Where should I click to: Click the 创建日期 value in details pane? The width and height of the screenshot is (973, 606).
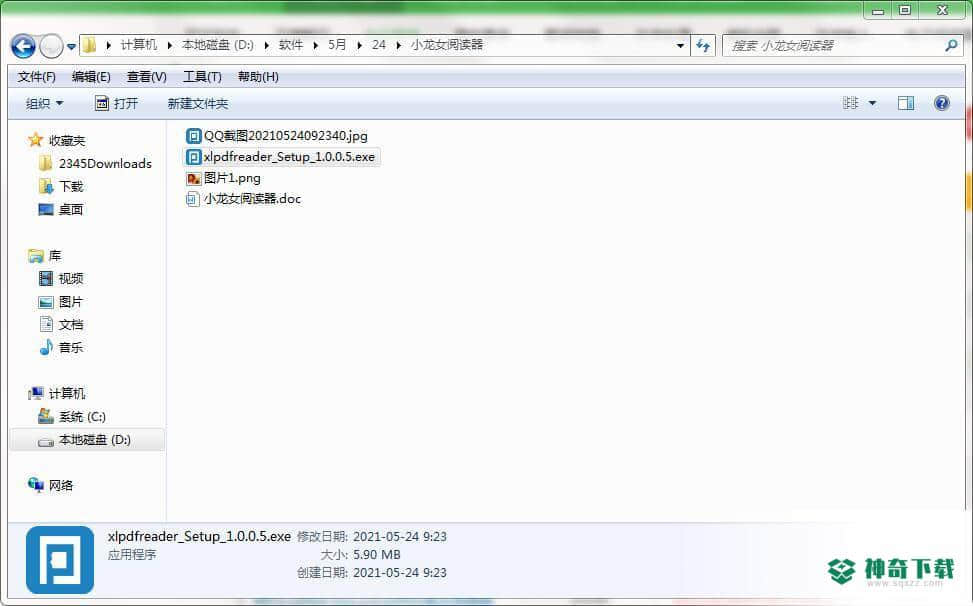[400, 573]
